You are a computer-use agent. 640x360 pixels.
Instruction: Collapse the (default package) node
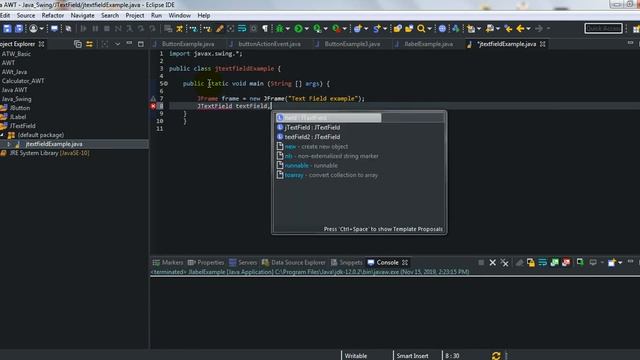pos(2,135)
